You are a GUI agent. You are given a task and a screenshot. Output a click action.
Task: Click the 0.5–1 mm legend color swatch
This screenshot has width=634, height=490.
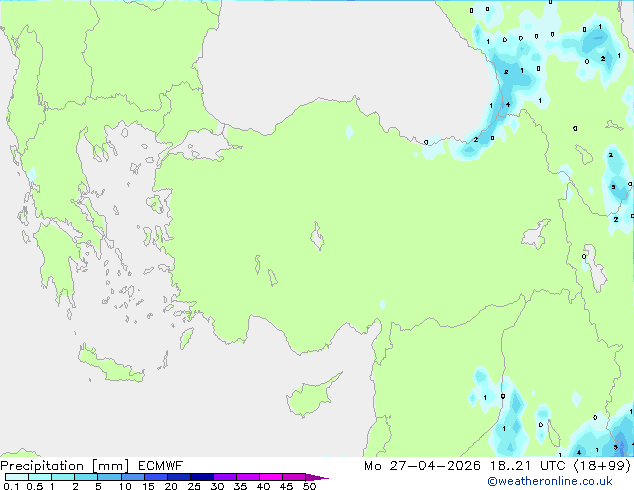[x=40, y=477]
